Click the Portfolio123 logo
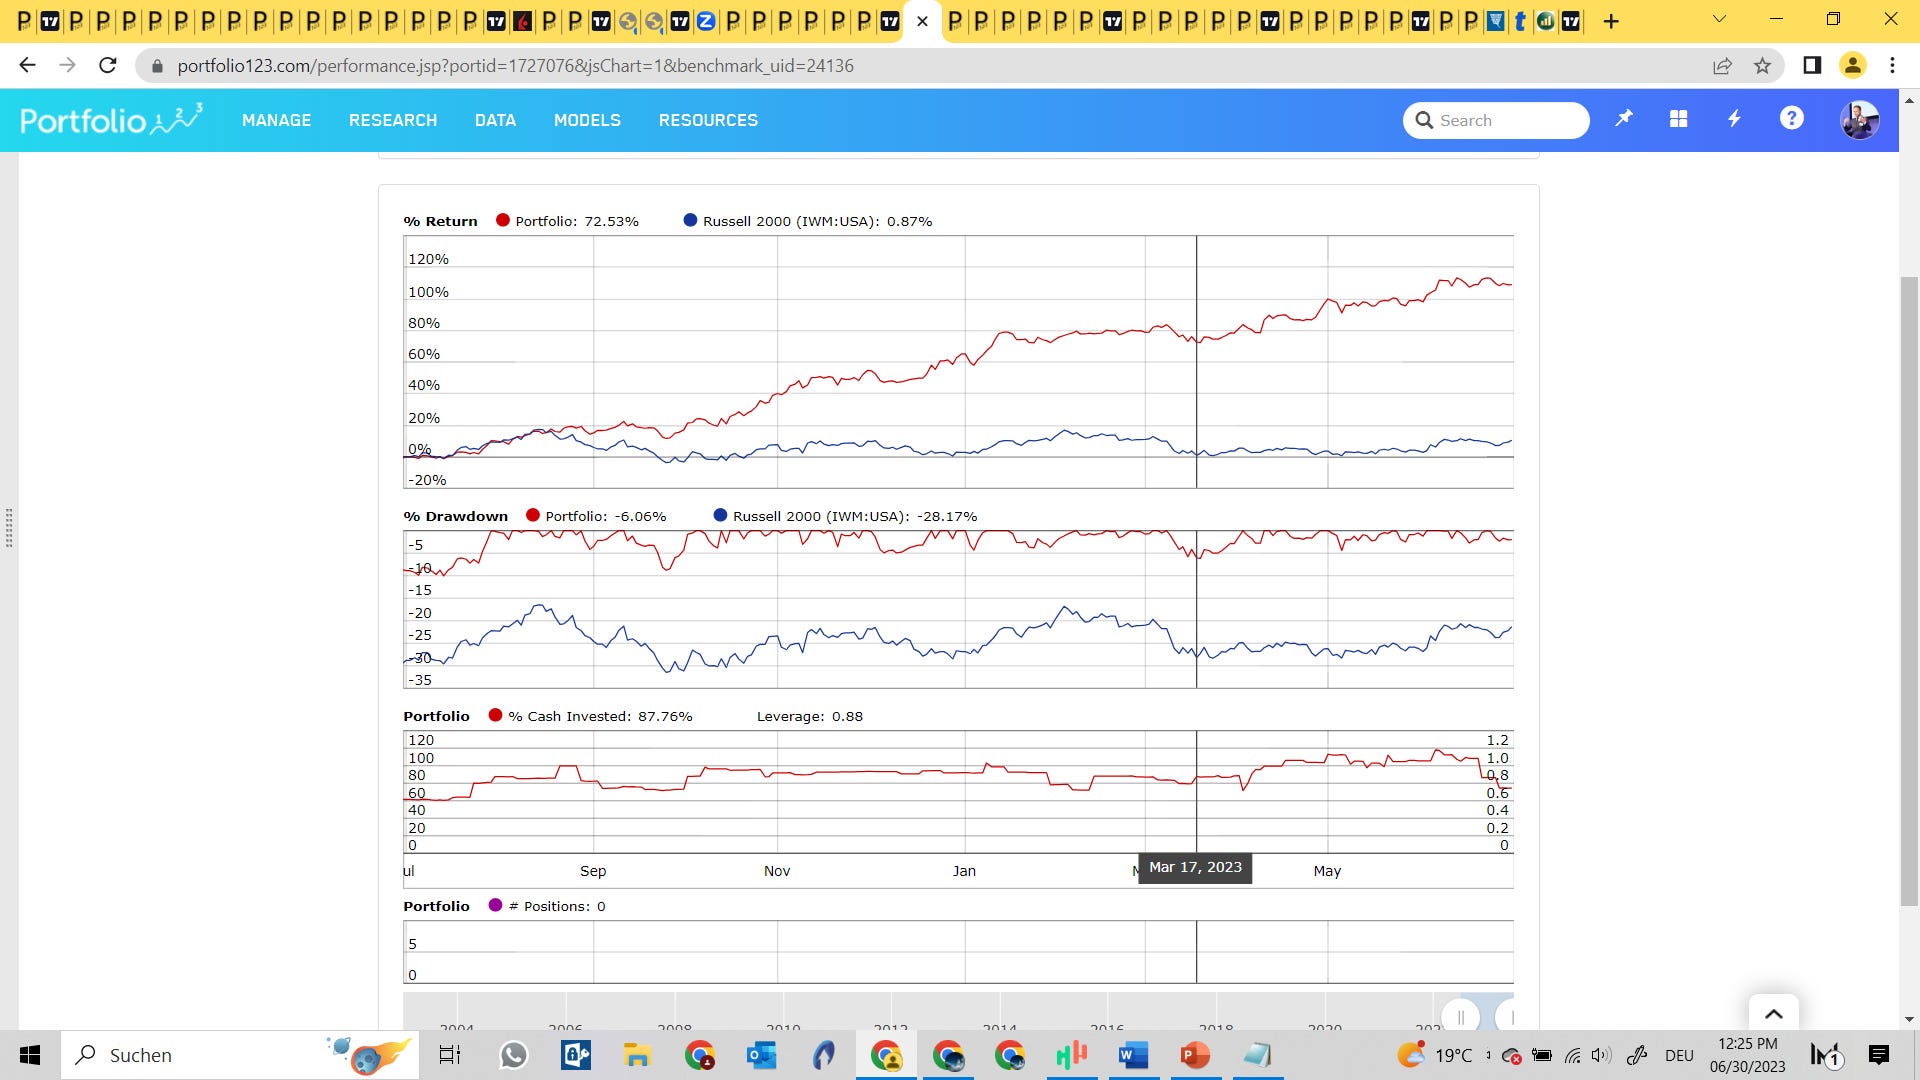This screenshot has height=1080, width=1920. click(111, 120)
